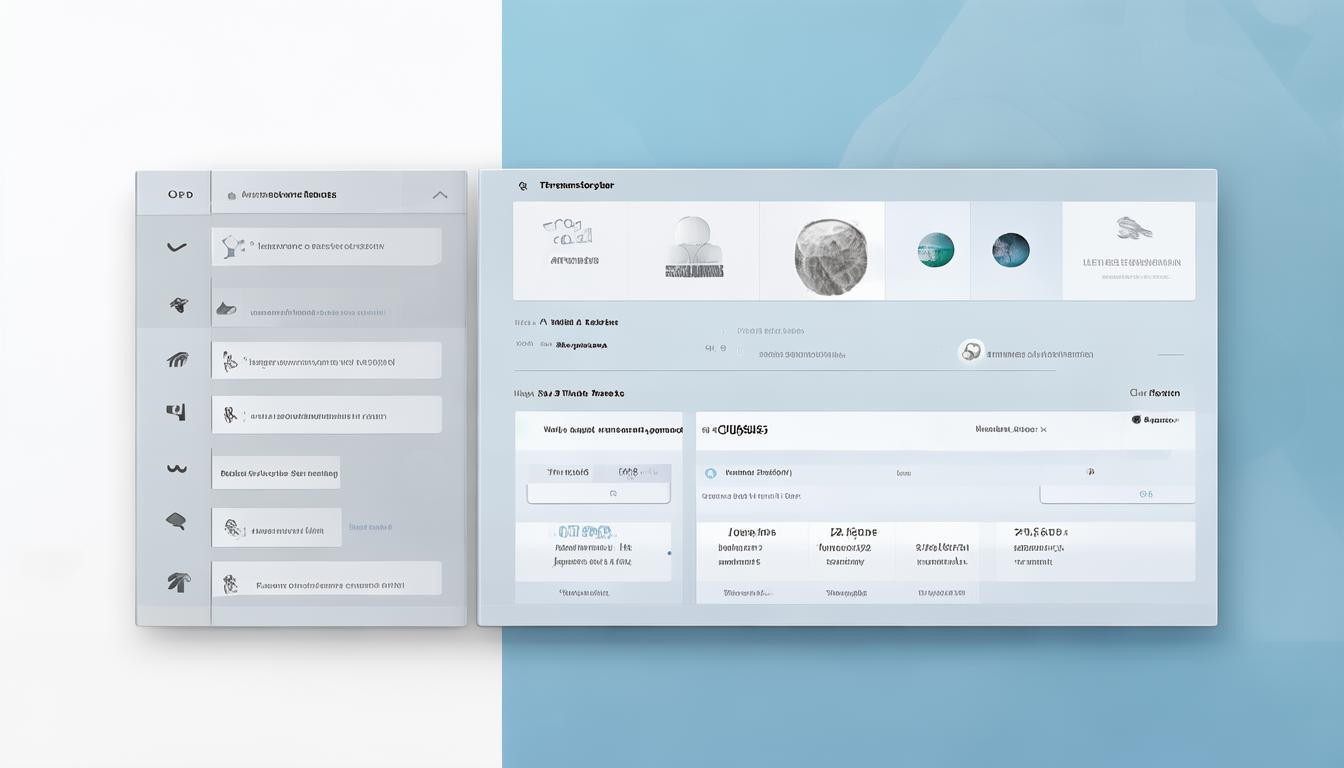Click the circular ring icon in the middle row
The height and width of the screenshot is (768, 1344).
pyautogui.click(x=970, y=351)
